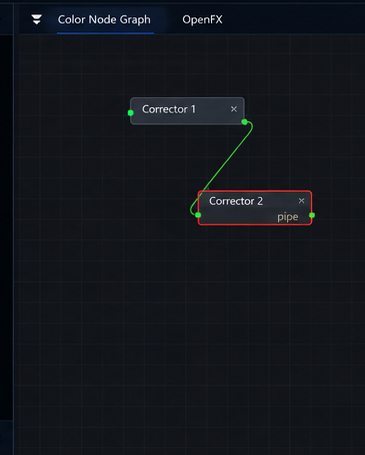Click the pipe label on Corrector 2
365x455 pixels.
tap(288, 217)
